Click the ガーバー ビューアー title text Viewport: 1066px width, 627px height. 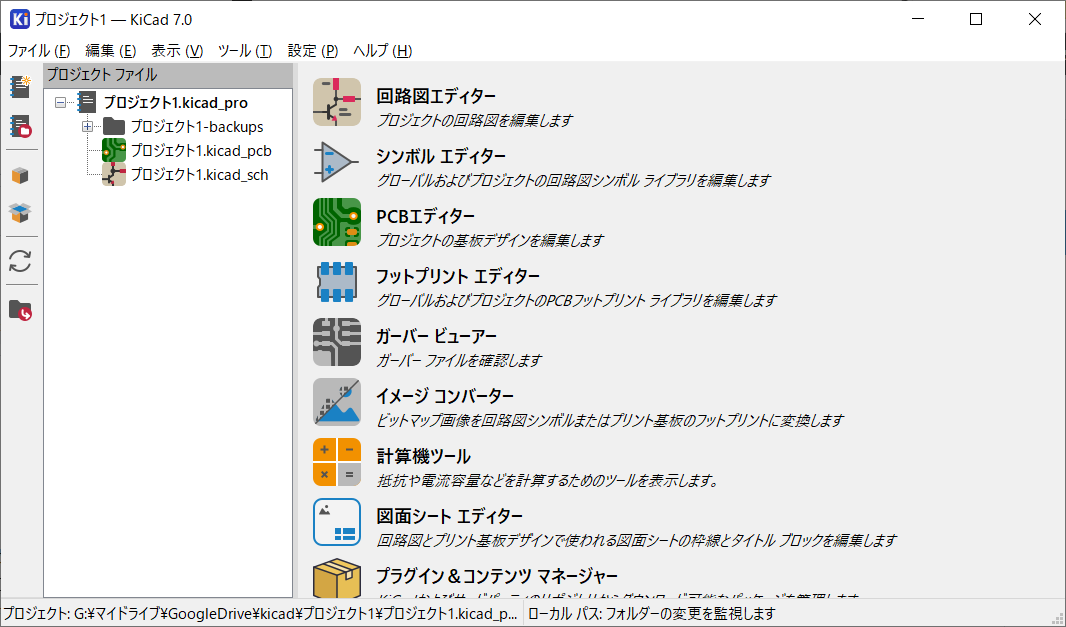pos(436,336)
